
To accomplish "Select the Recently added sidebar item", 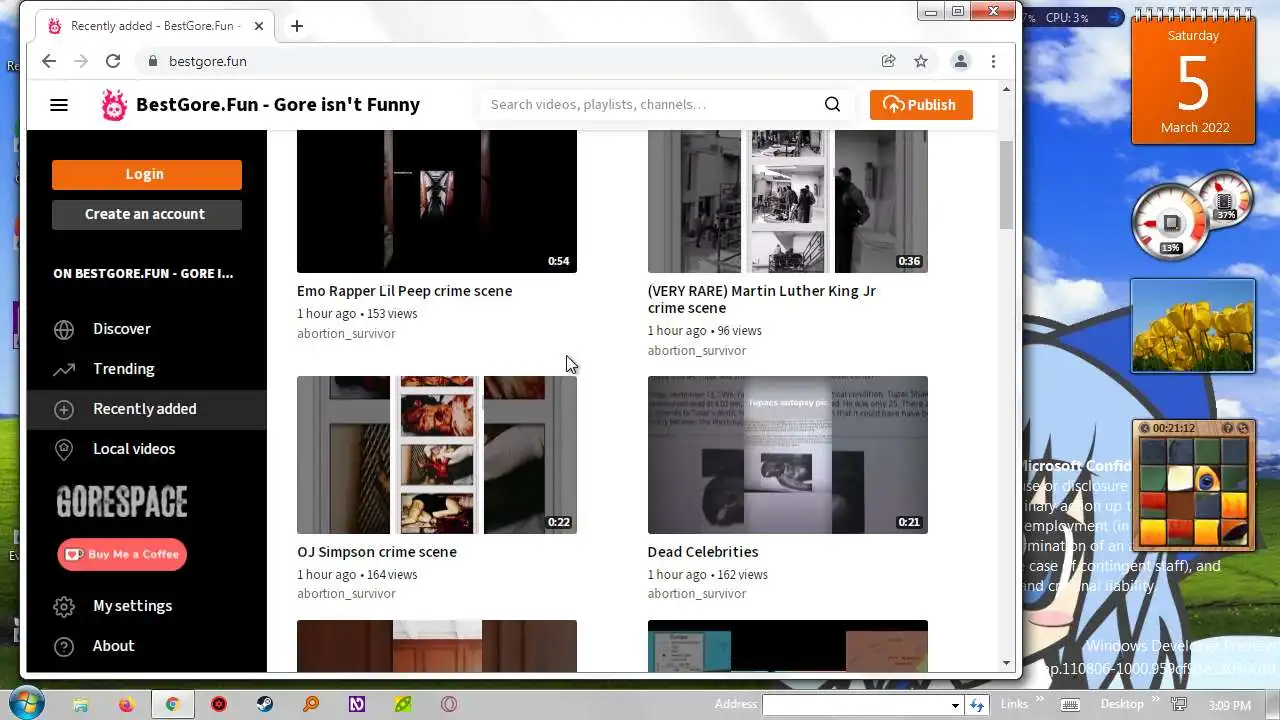I will [147, 409].
